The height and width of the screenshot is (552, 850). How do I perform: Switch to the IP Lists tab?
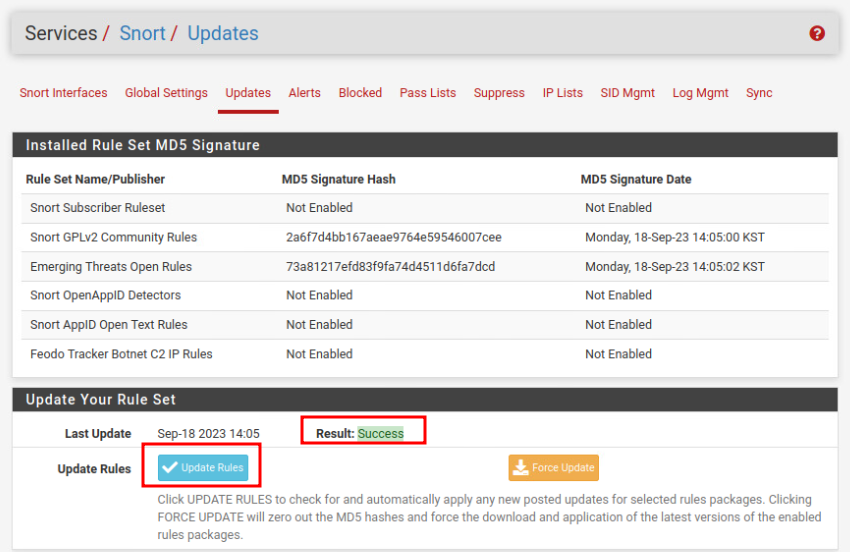click(562, 93)
